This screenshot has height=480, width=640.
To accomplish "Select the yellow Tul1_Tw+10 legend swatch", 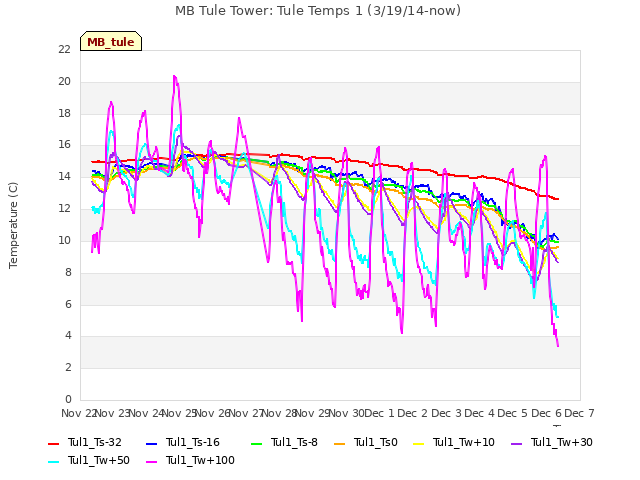I will [419, 444].
